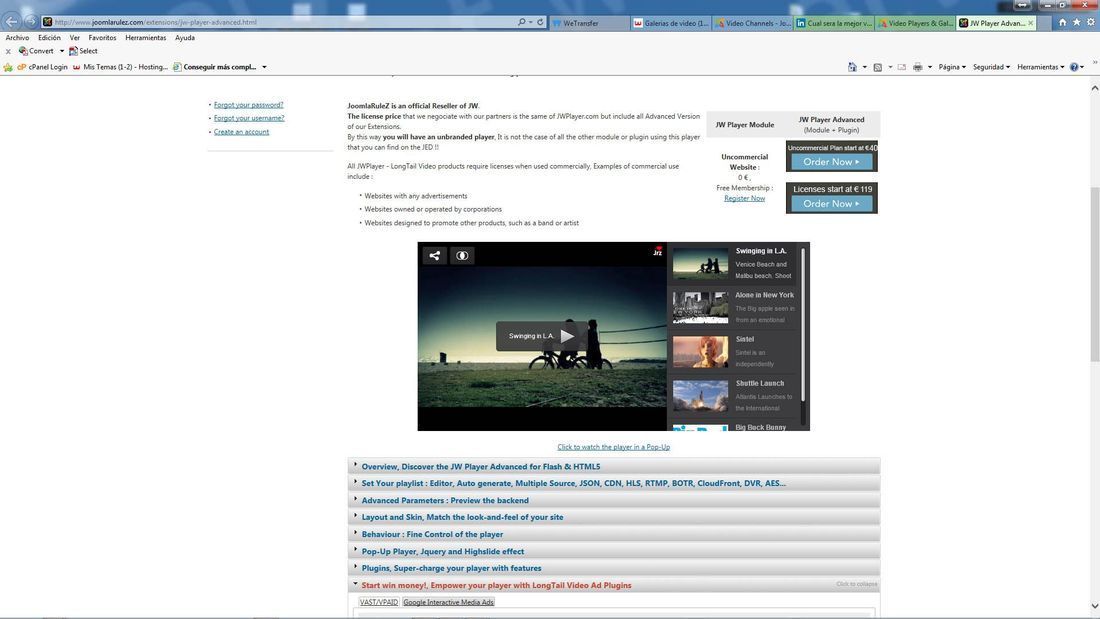Go back with the browser Back arrow
This screenshot has width=1100, height=619.
tap(11, 22)
